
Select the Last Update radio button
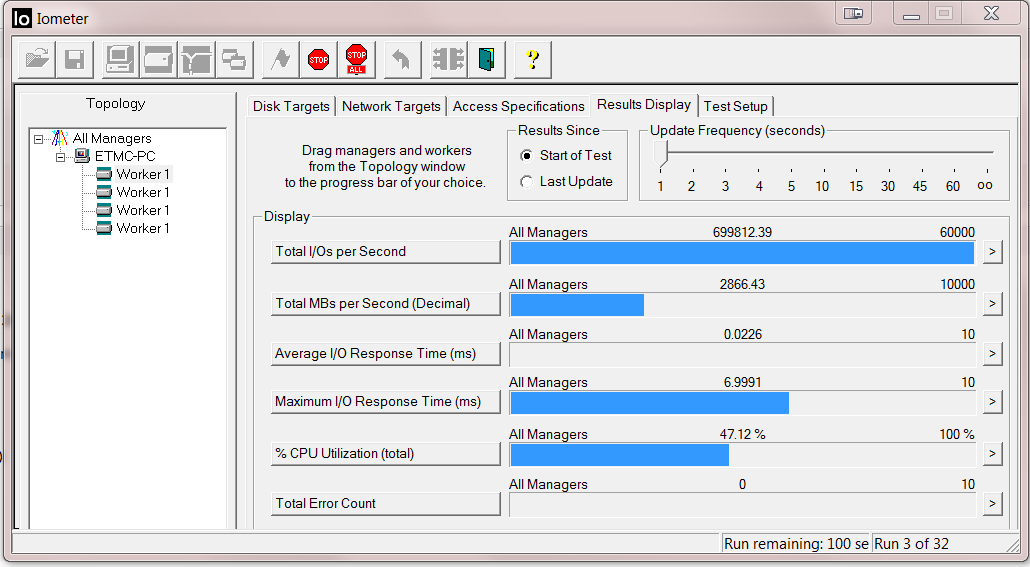(527, 182)
